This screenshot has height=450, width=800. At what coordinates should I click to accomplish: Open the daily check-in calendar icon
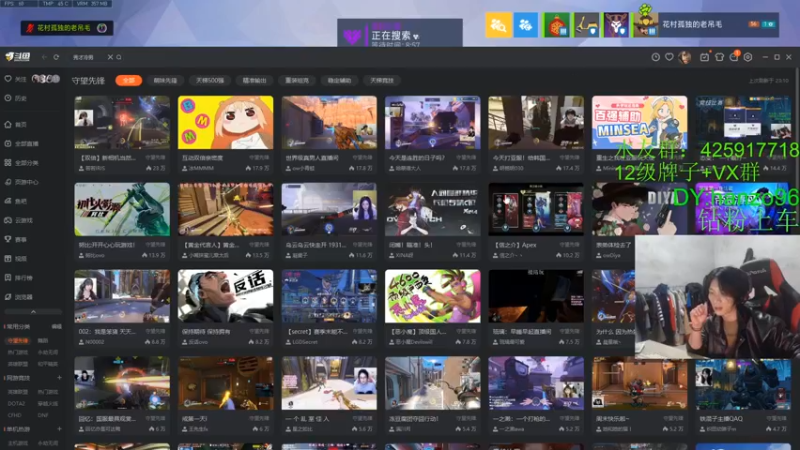(704, 57)
